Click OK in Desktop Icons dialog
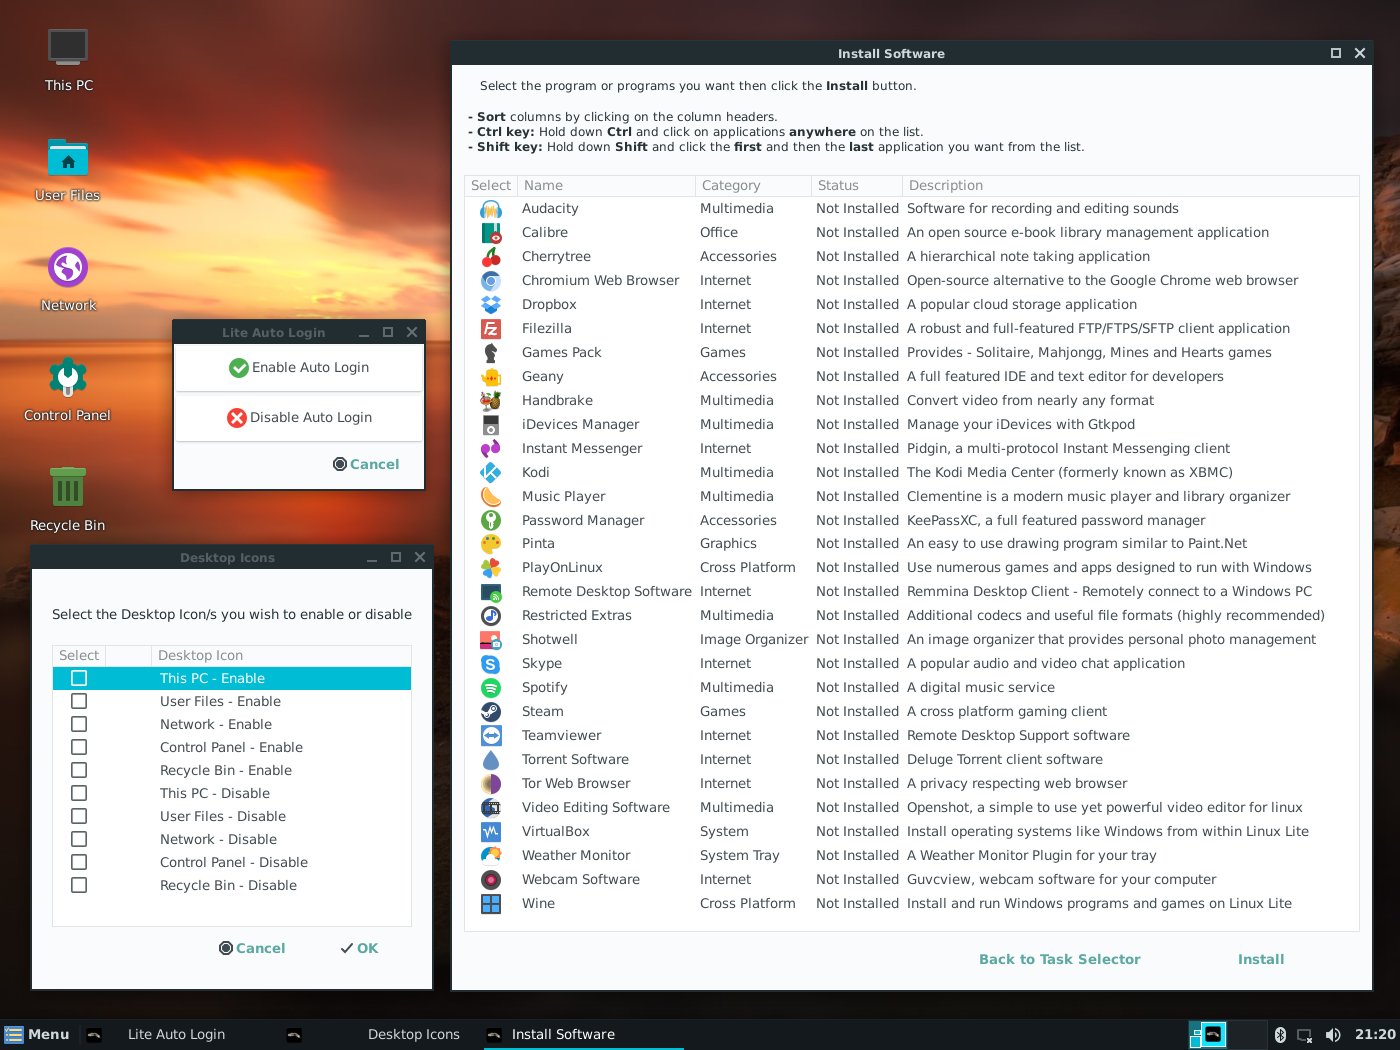The image size is (1400, 1050). [x=359, y=948]
